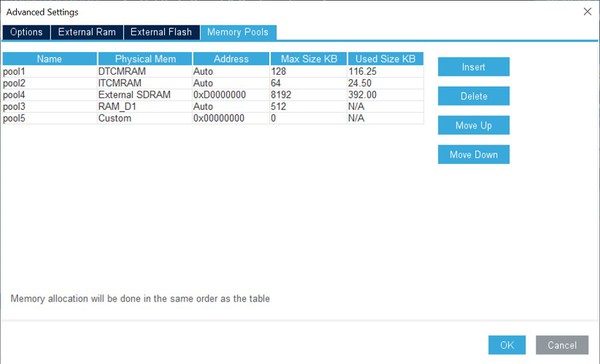Click the Physical Mem column header
600x364 pixels.
coord(145,59)
